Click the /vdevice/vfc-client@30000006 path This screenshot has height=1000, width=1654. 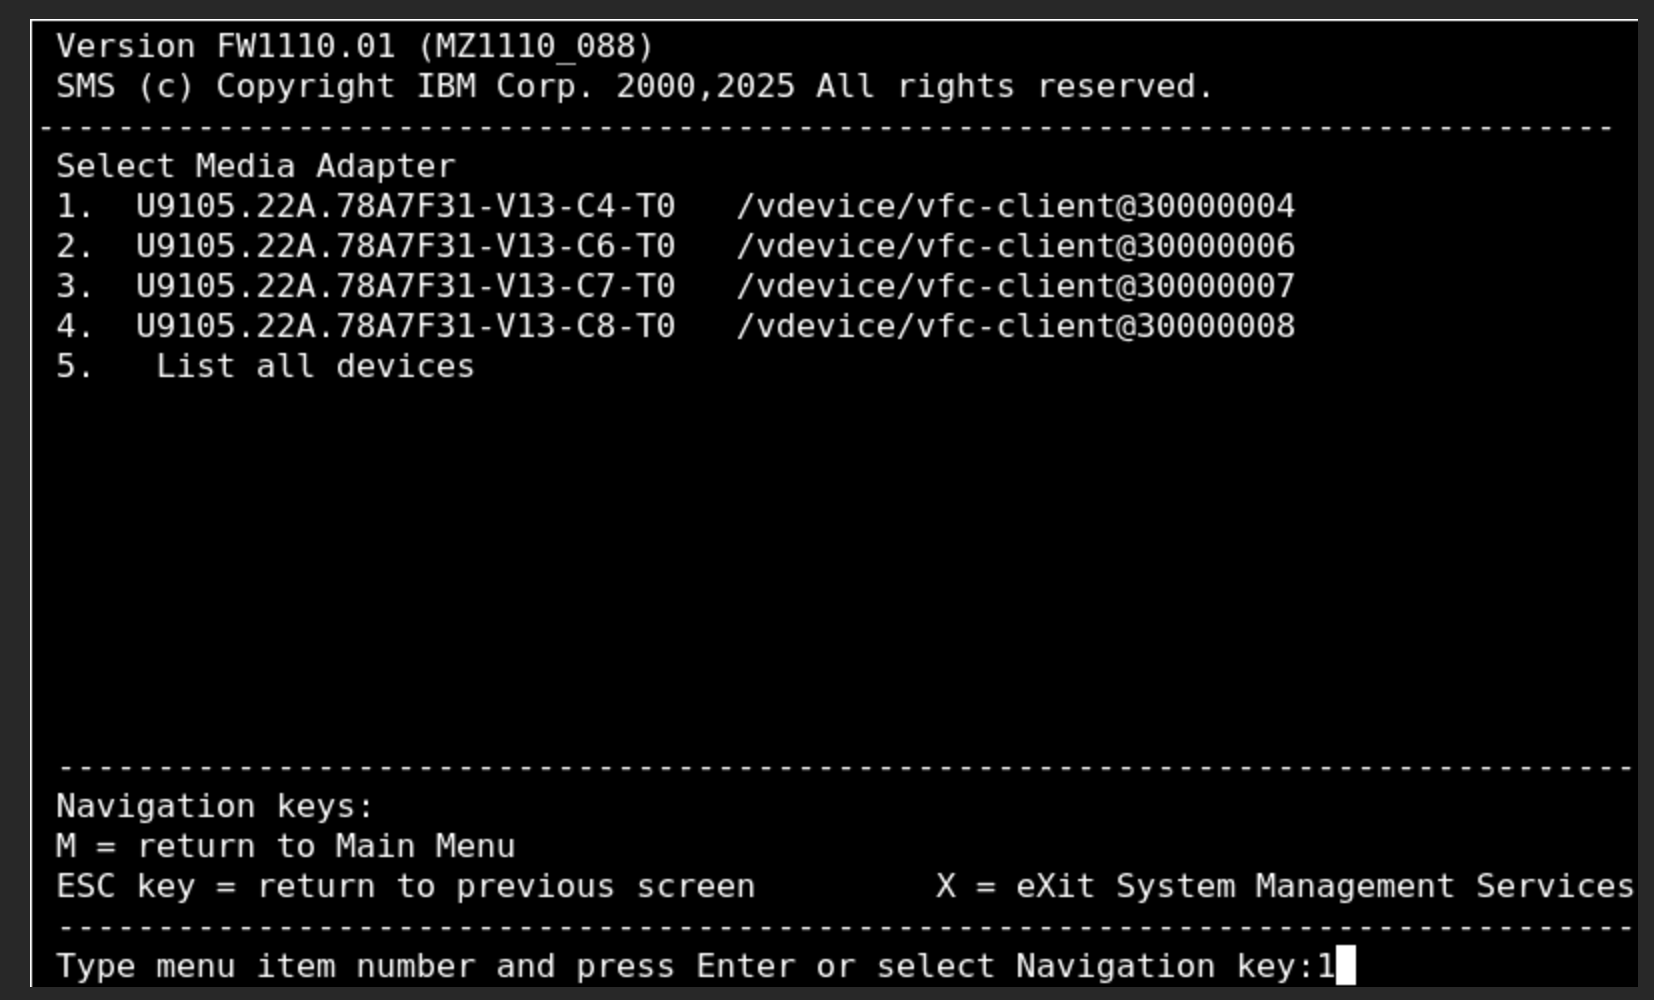pyautogui.click(x=1016, y=246)
